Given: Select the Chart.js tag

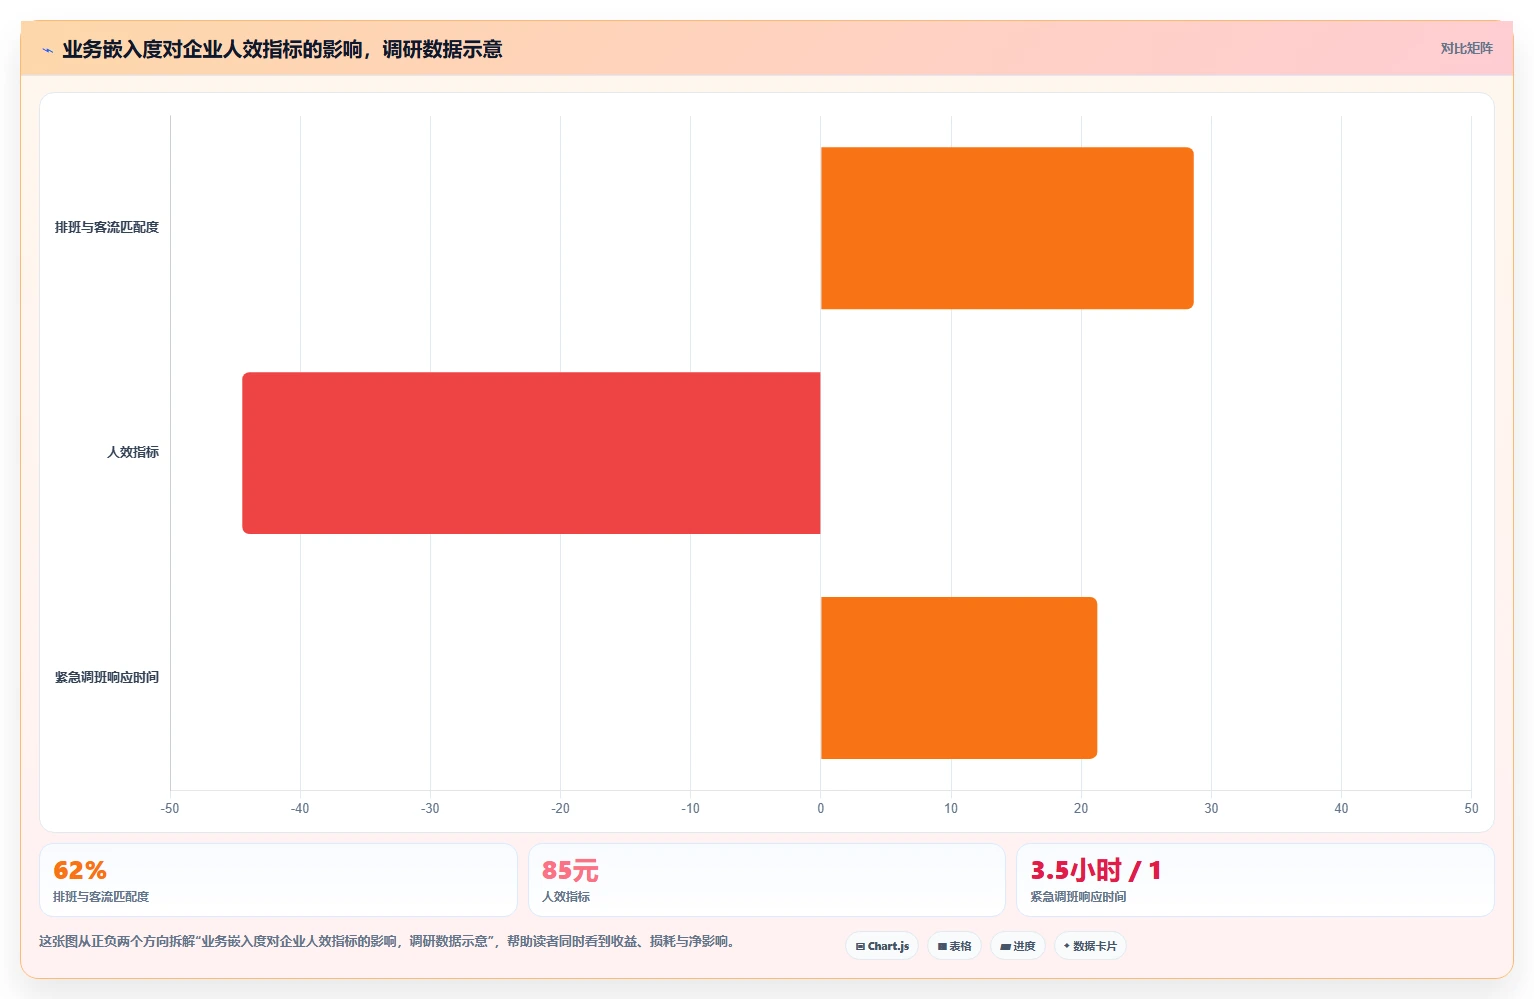Looking at the screenshot, I should [x=882, y=946].
